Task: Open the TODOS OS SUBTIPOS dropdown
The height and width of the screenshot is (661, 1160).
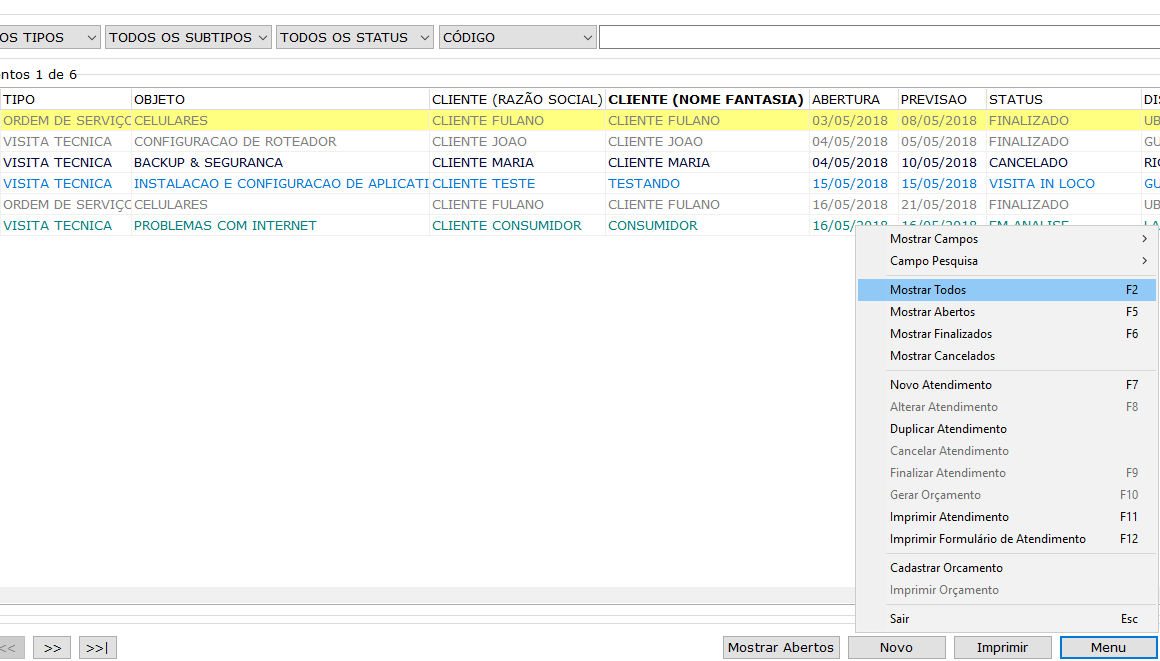Action: [x=188, y=37]
